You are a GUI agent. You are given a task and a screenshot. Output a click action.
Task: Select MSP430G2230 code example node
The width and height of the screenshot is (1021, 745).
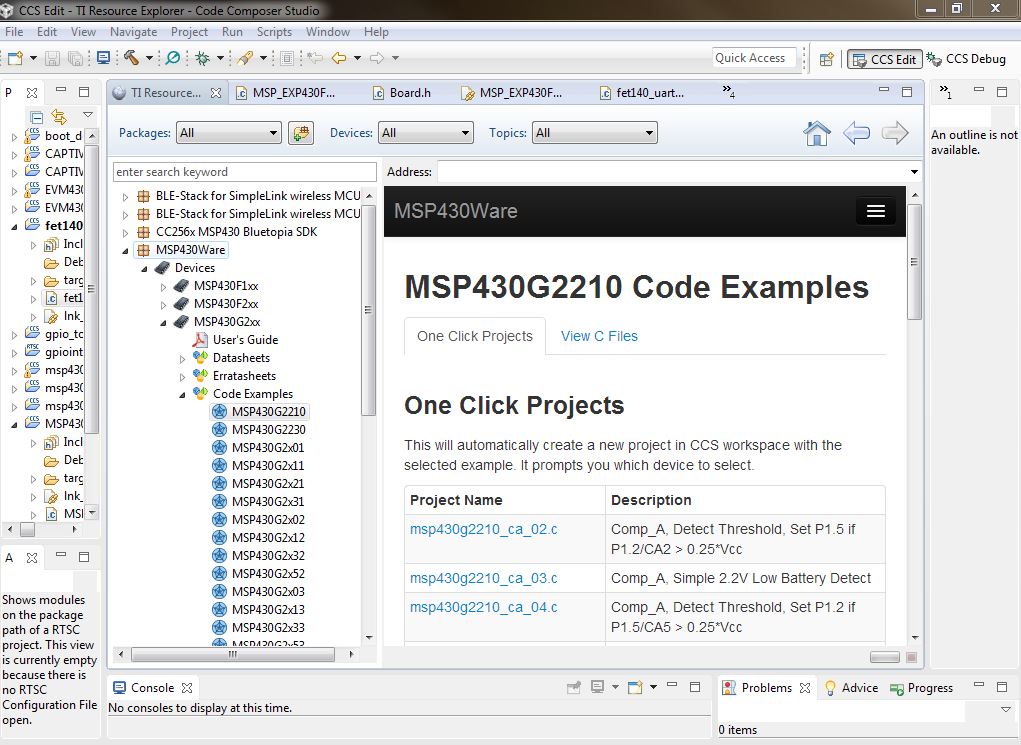click(x=268, y=430)
